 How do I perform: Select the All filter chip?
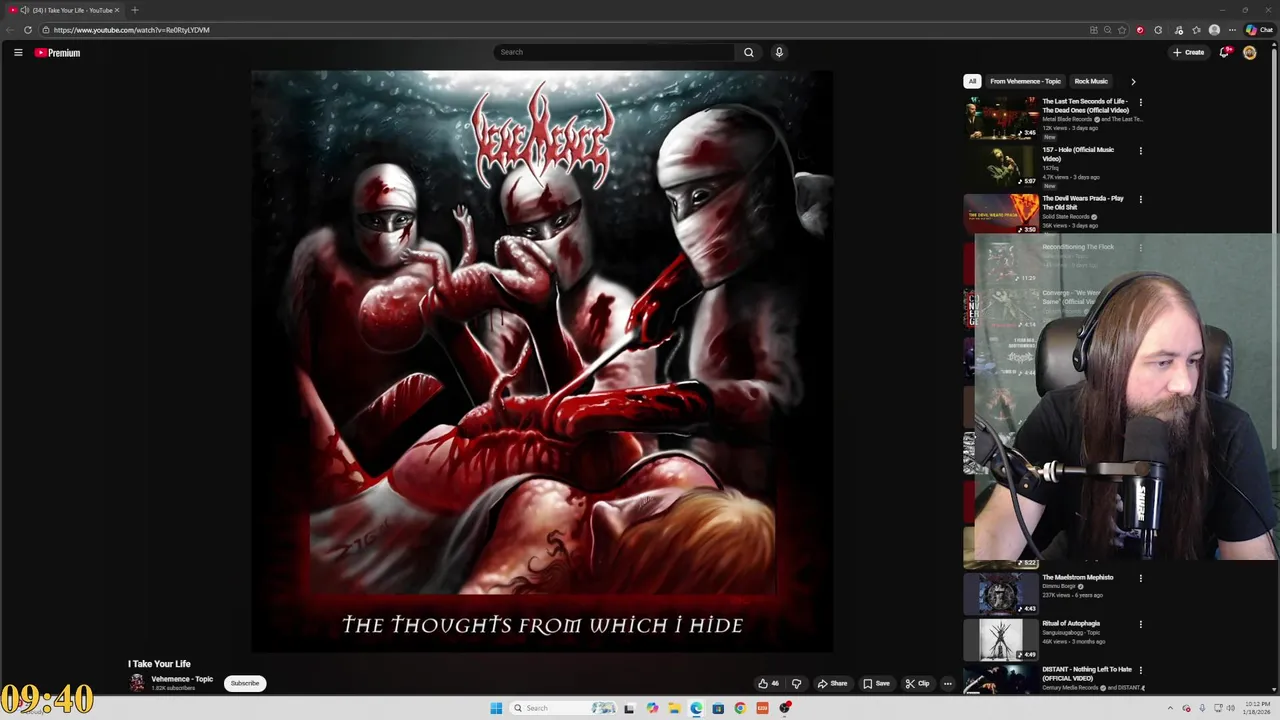(x=972, y=81)
